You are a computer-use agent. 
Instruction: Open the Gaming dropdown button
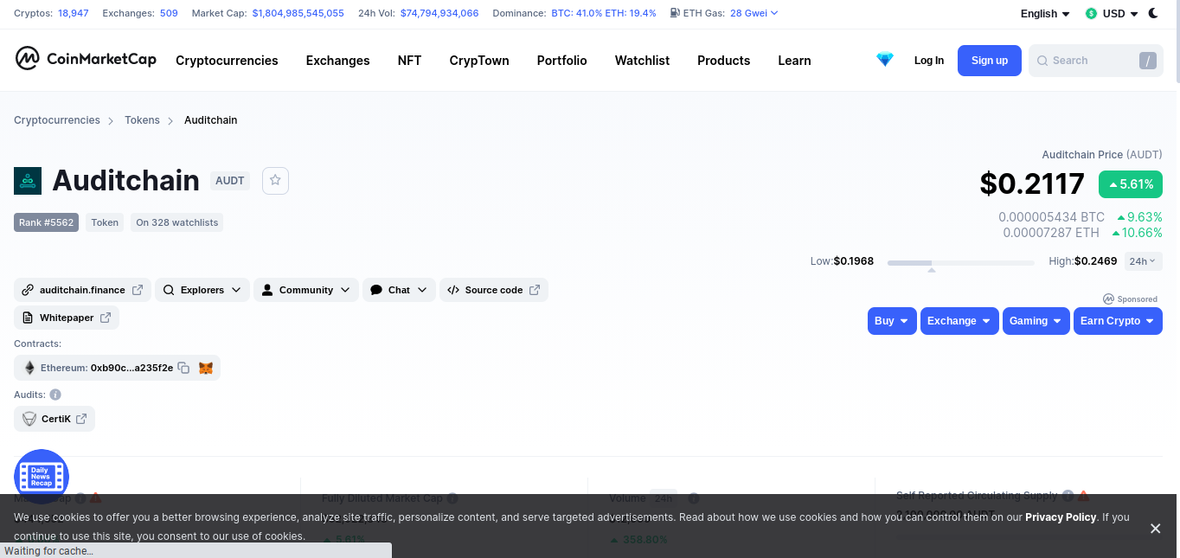coord(1036,321)
